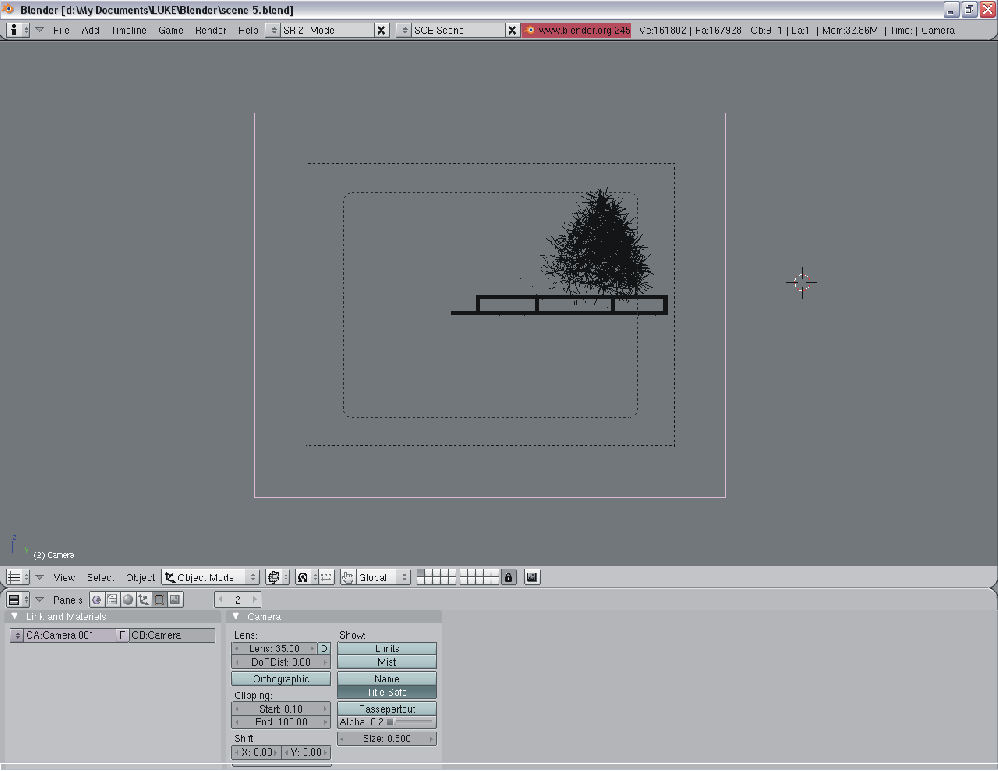
Task: Click the DoFDist value field
Action: (281, 662)
